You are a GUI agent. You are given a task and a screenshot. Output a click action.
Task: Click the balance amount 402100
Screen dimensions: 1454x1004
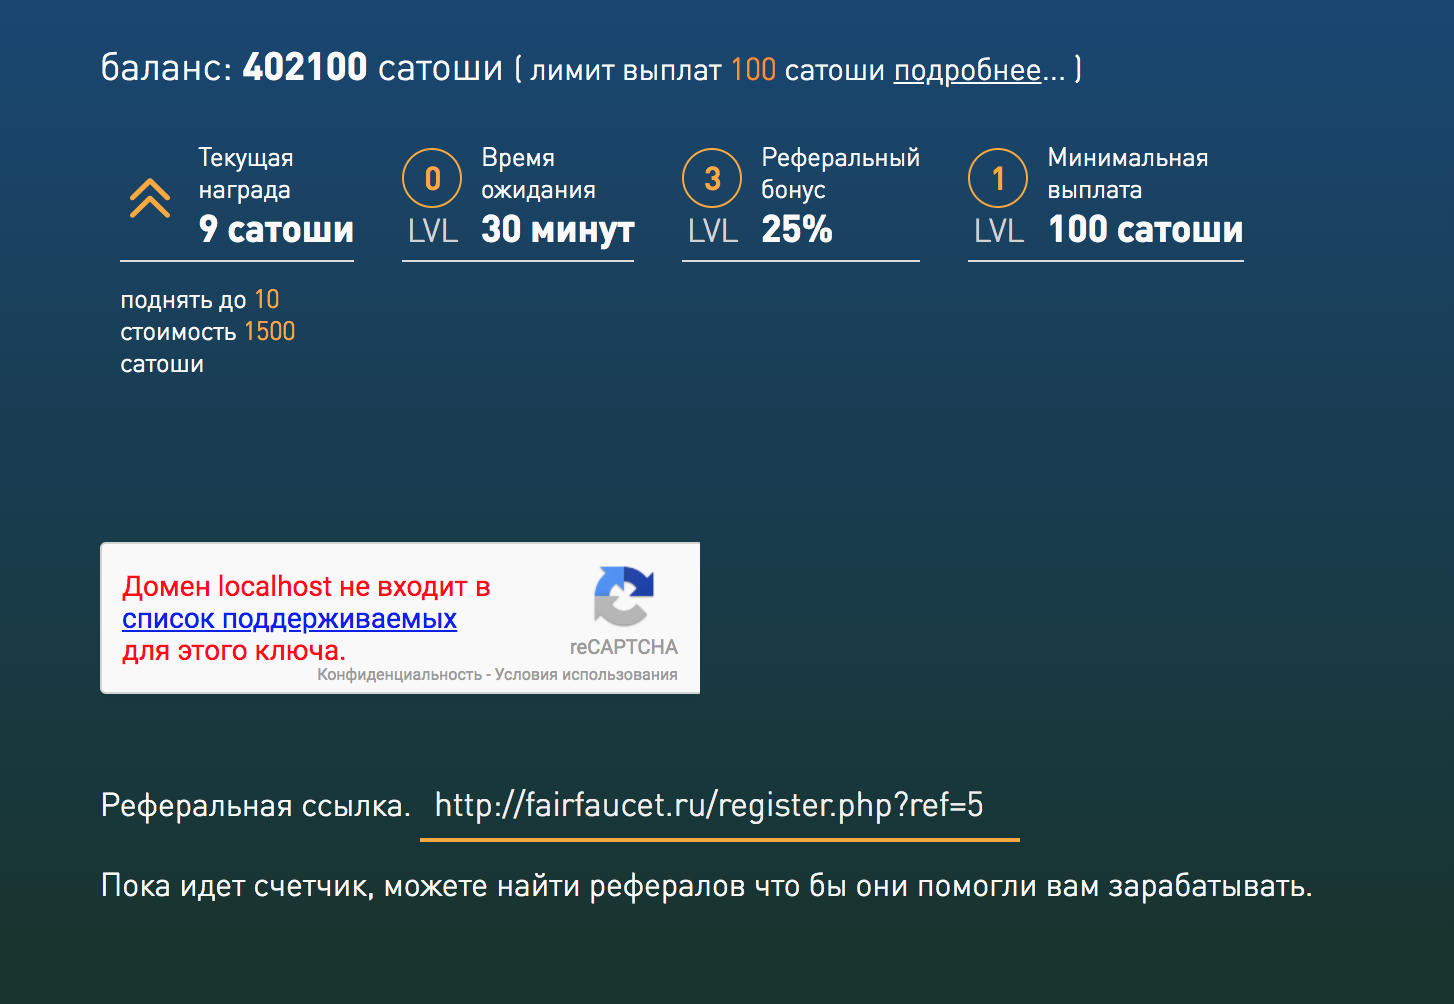pyautogui.click(x=305, y=67)
